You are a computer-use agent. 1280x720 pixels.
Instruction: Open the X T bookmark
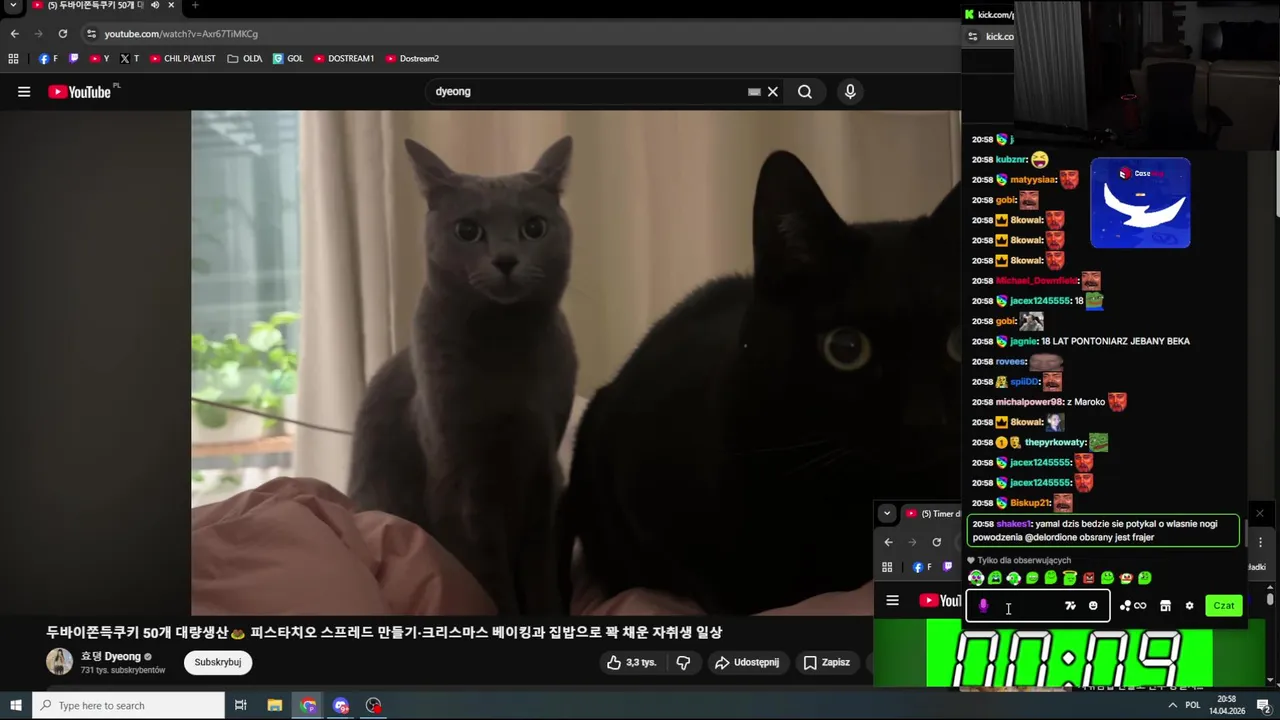tap(130, 59)
